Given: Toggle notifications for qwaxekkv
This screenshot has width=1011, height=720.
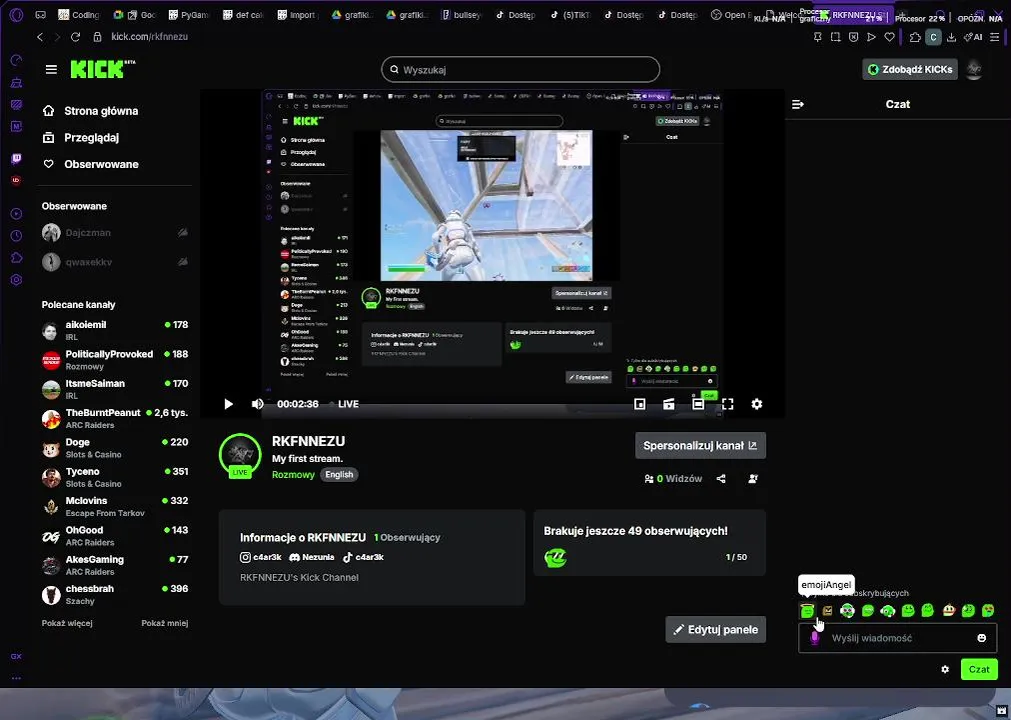Looking at the screenshot, I should pyautogui.click(x=182, y=262).
